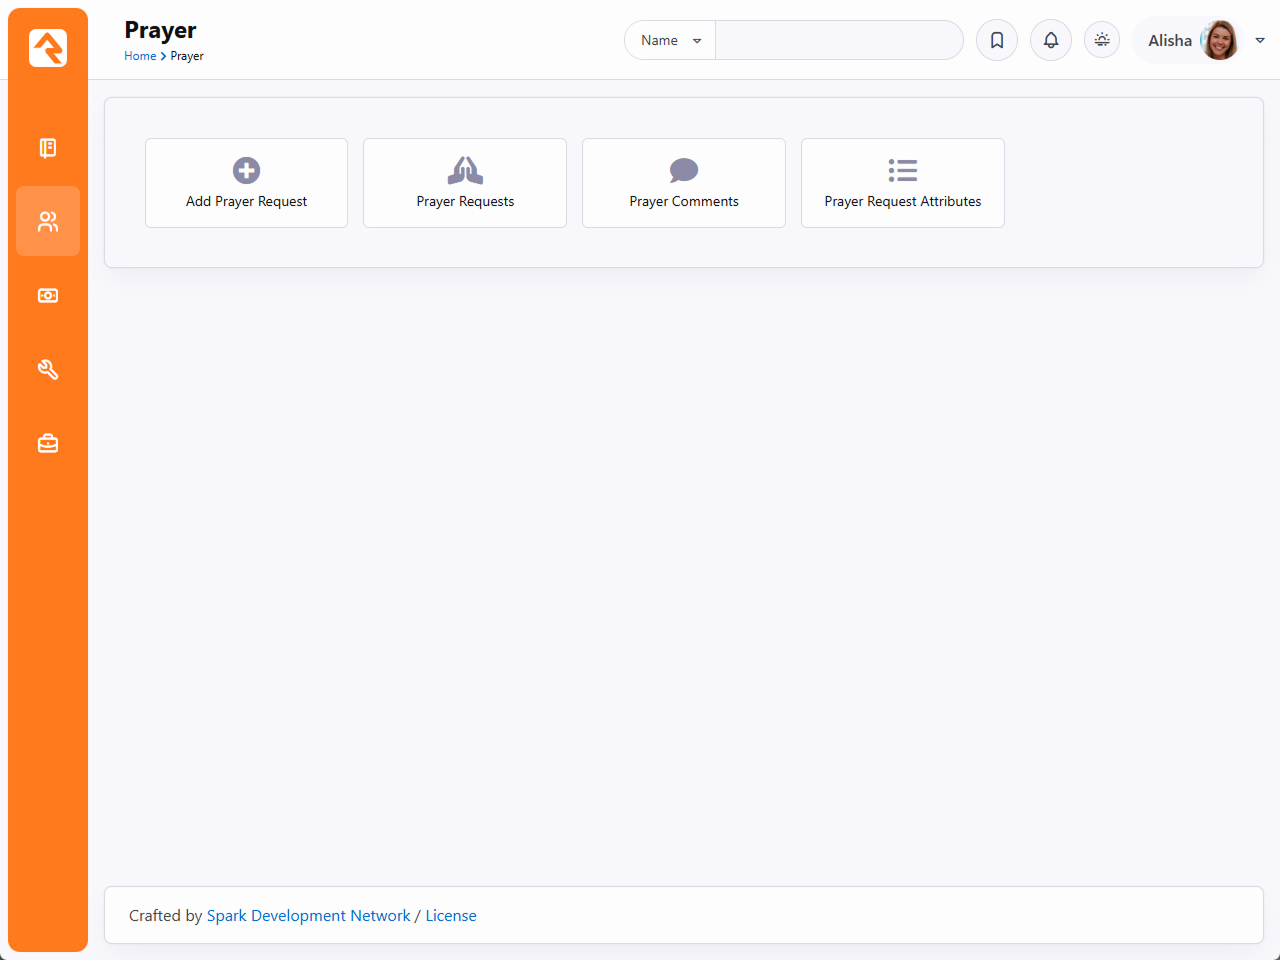Image resolution: width=1280 pixels, height=960 pixels.
Task: Click the Rock RMS logo icon
Action: coord(48,48)
